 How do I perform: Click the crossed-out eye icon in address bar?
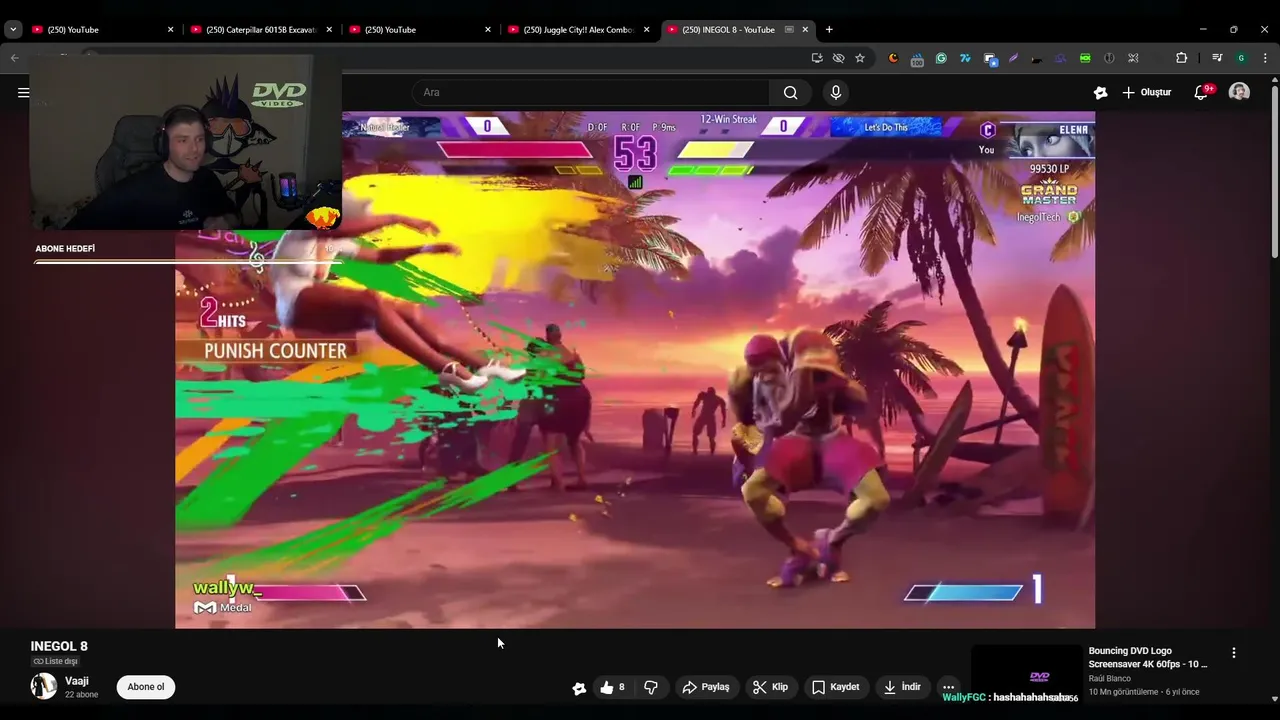tap(838, 58)
